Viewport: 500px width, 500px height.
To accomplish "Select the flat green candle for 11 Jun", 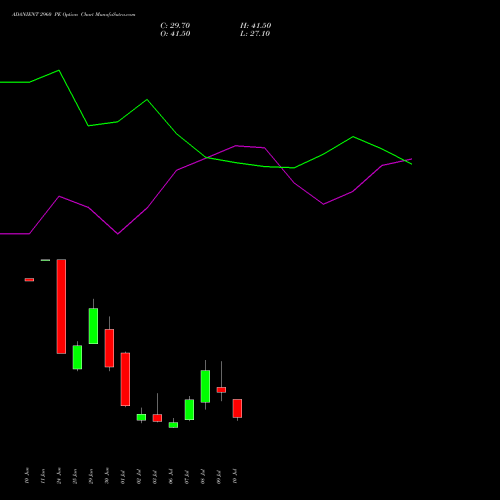I will tap(45, 260).
